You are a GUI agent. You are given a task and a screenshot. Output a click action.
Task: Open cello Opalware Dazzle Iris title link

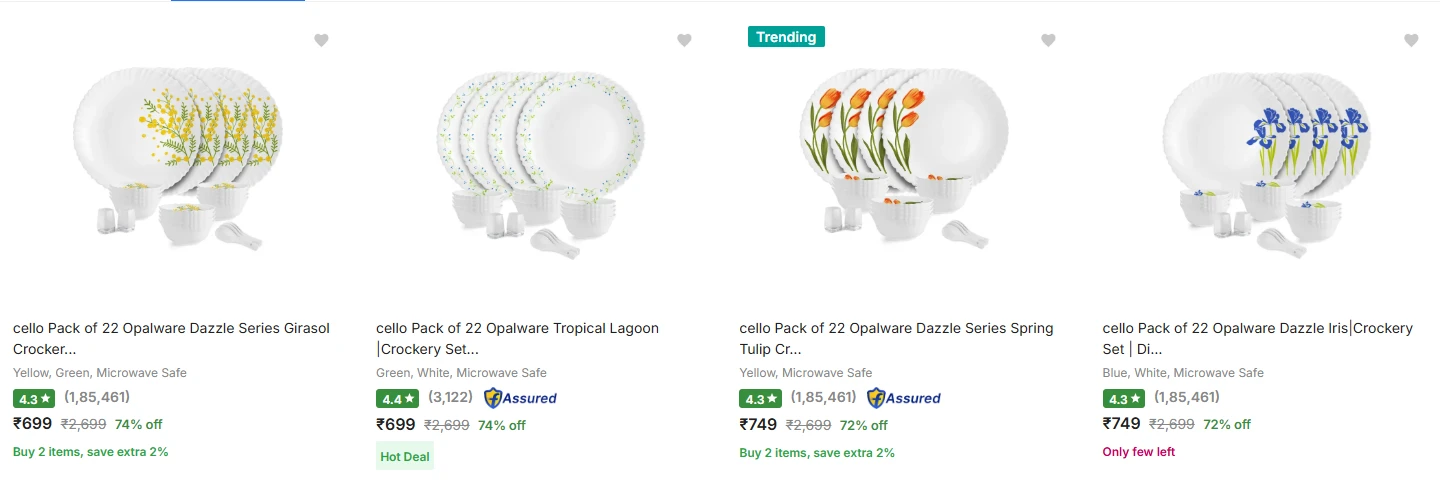[1257, 339]
